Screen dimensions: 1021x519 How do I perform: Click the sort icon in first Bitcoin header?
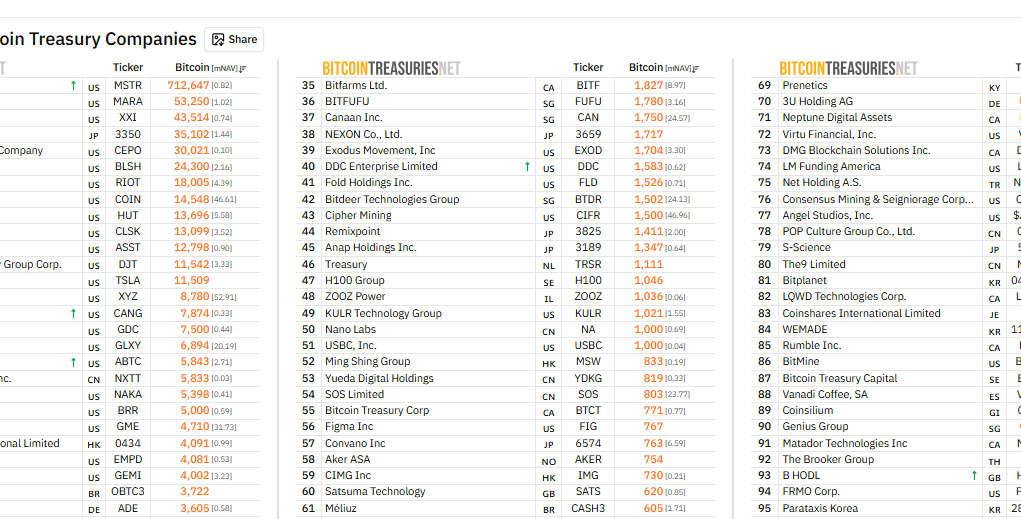[x=243, y=68]
